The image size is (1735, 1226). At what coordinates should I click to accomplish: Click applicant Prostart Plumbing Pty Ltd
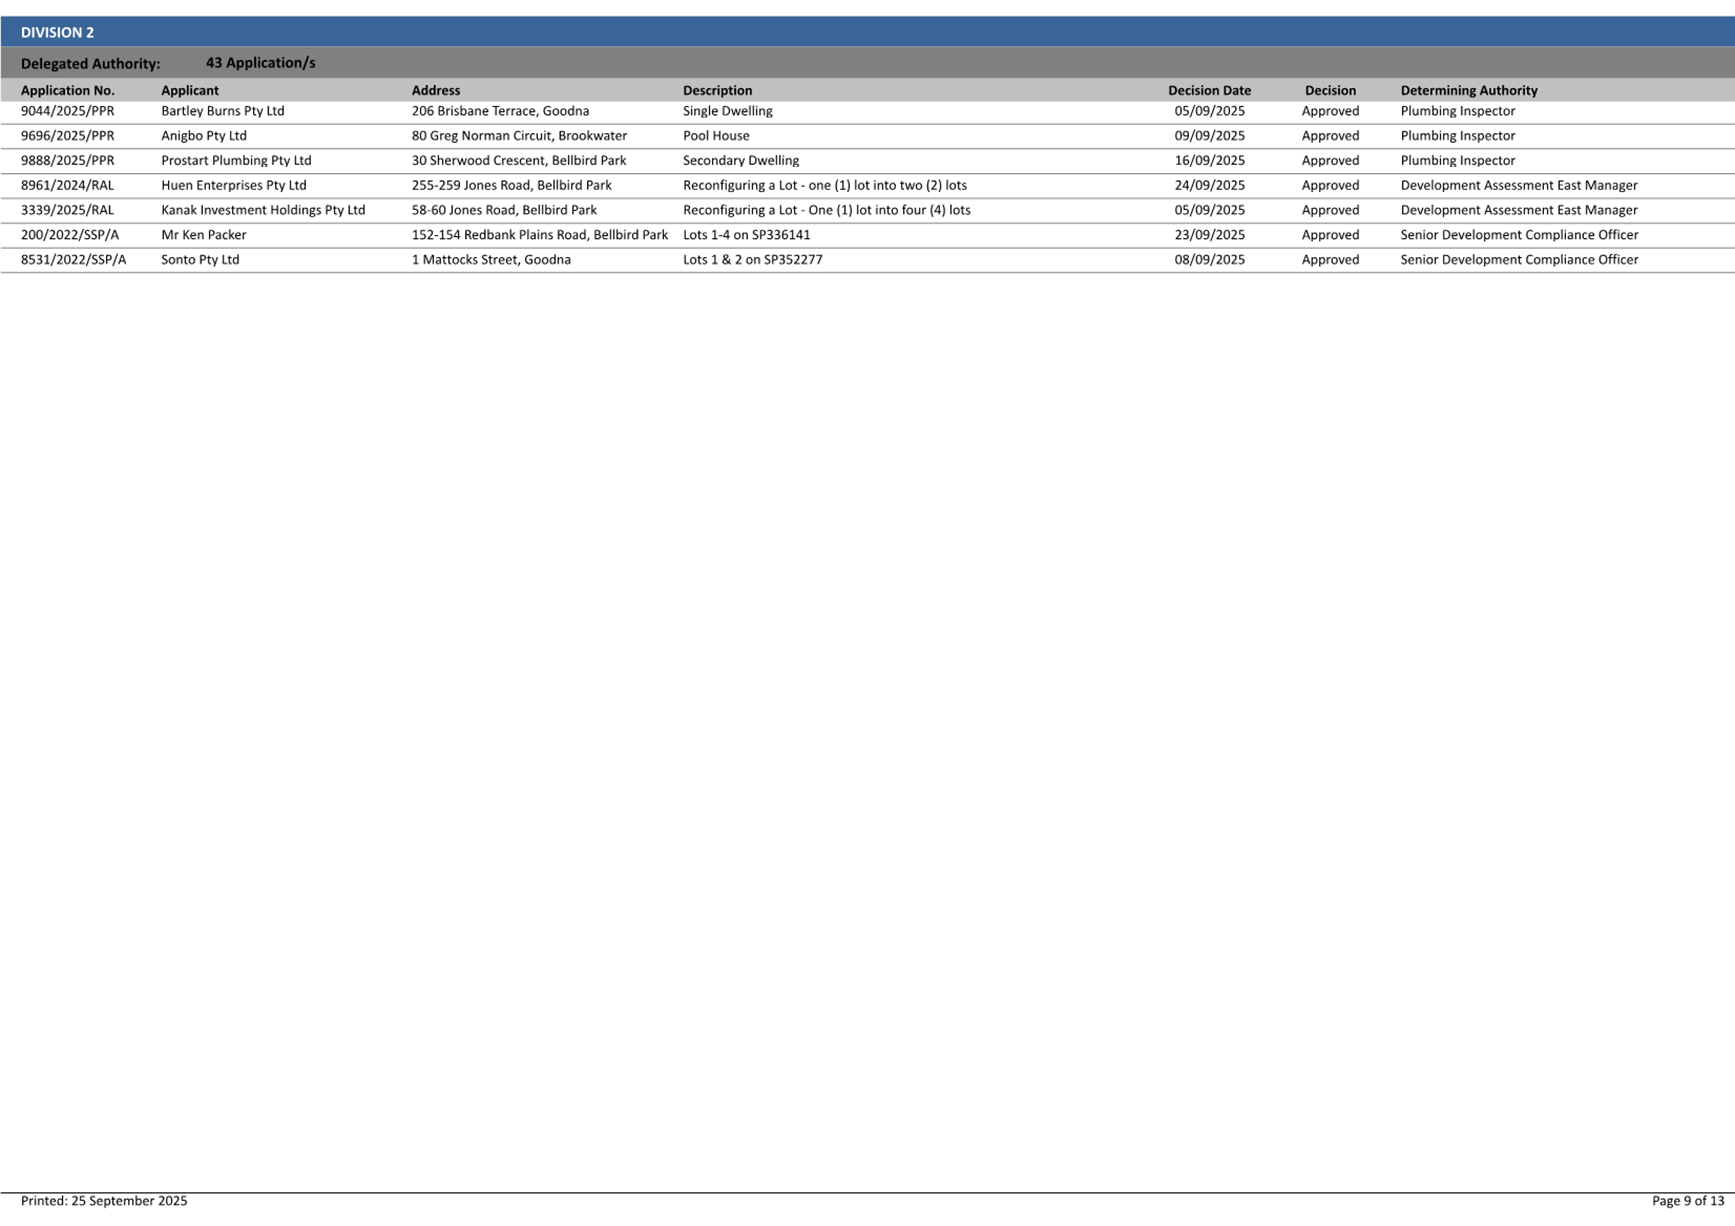click(236, 160)
